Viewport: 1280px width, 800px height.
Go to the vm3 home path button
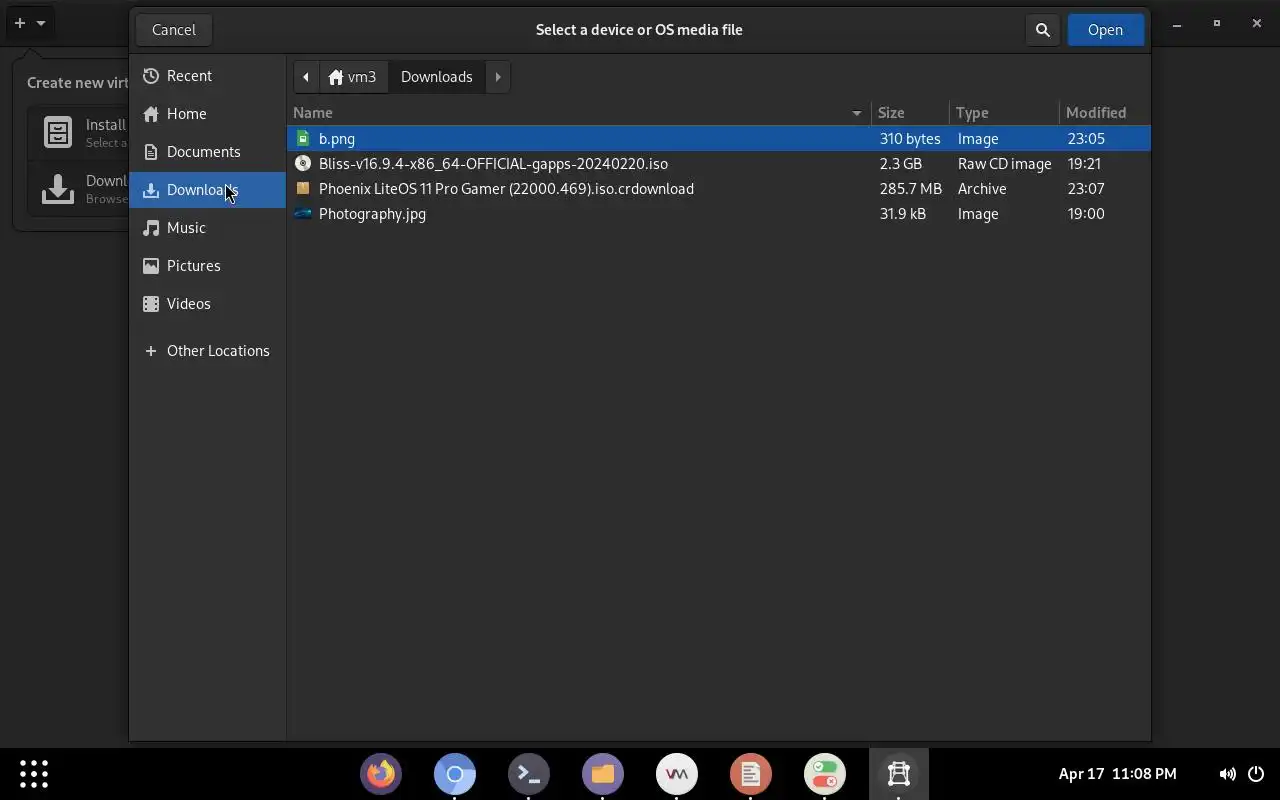tap(353, 77)
